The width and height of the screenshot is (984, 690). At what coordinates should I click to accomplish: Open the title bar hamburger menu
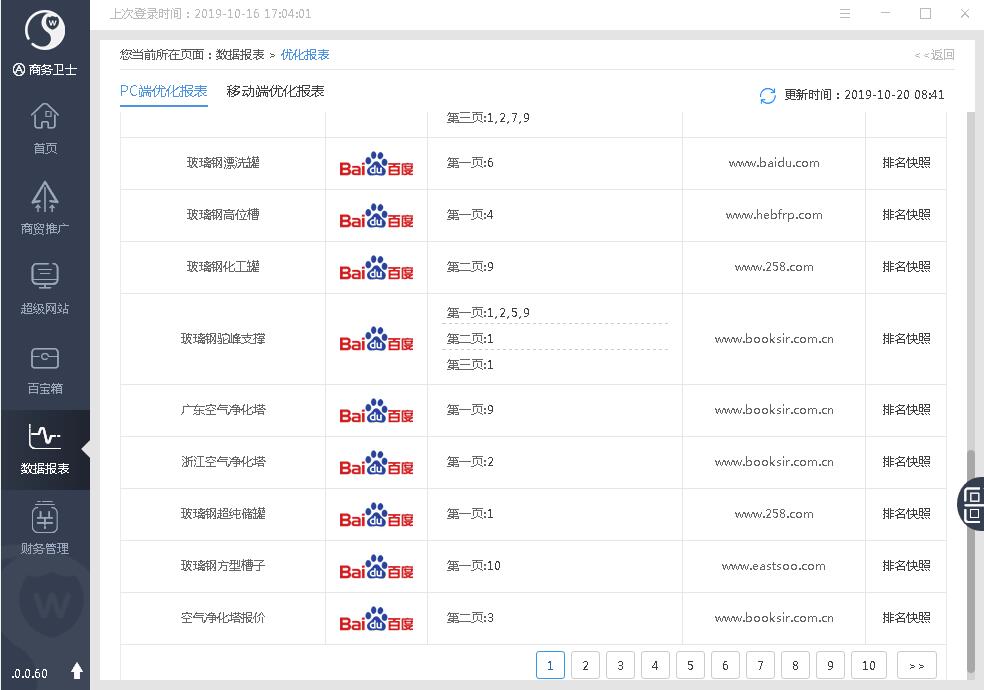(846, 14)
